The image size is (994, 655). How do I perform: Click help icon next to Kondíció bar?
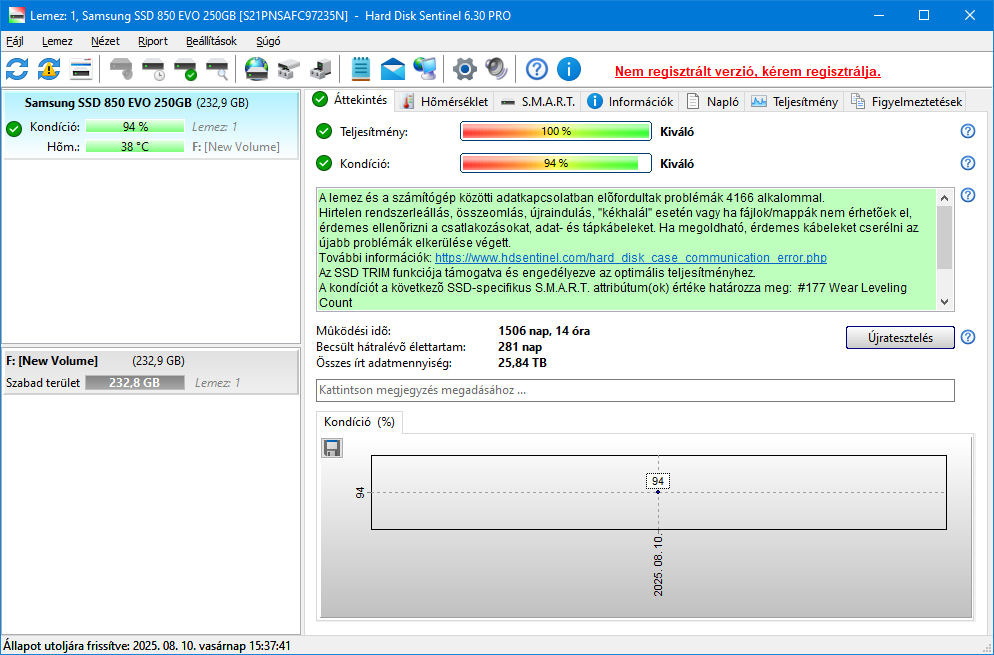click(967, 163)
